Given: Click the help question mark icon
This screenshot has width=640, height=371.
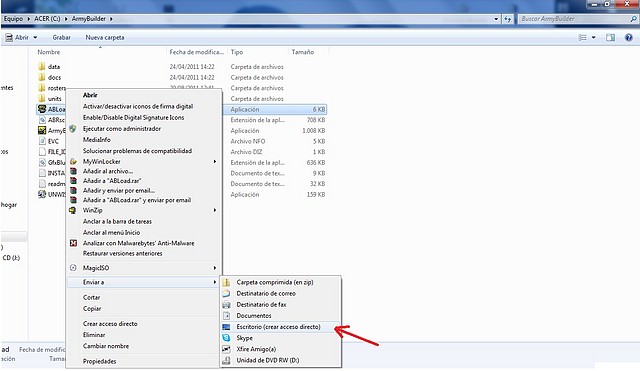Looking at the screenshot, I should pos(629,38).
